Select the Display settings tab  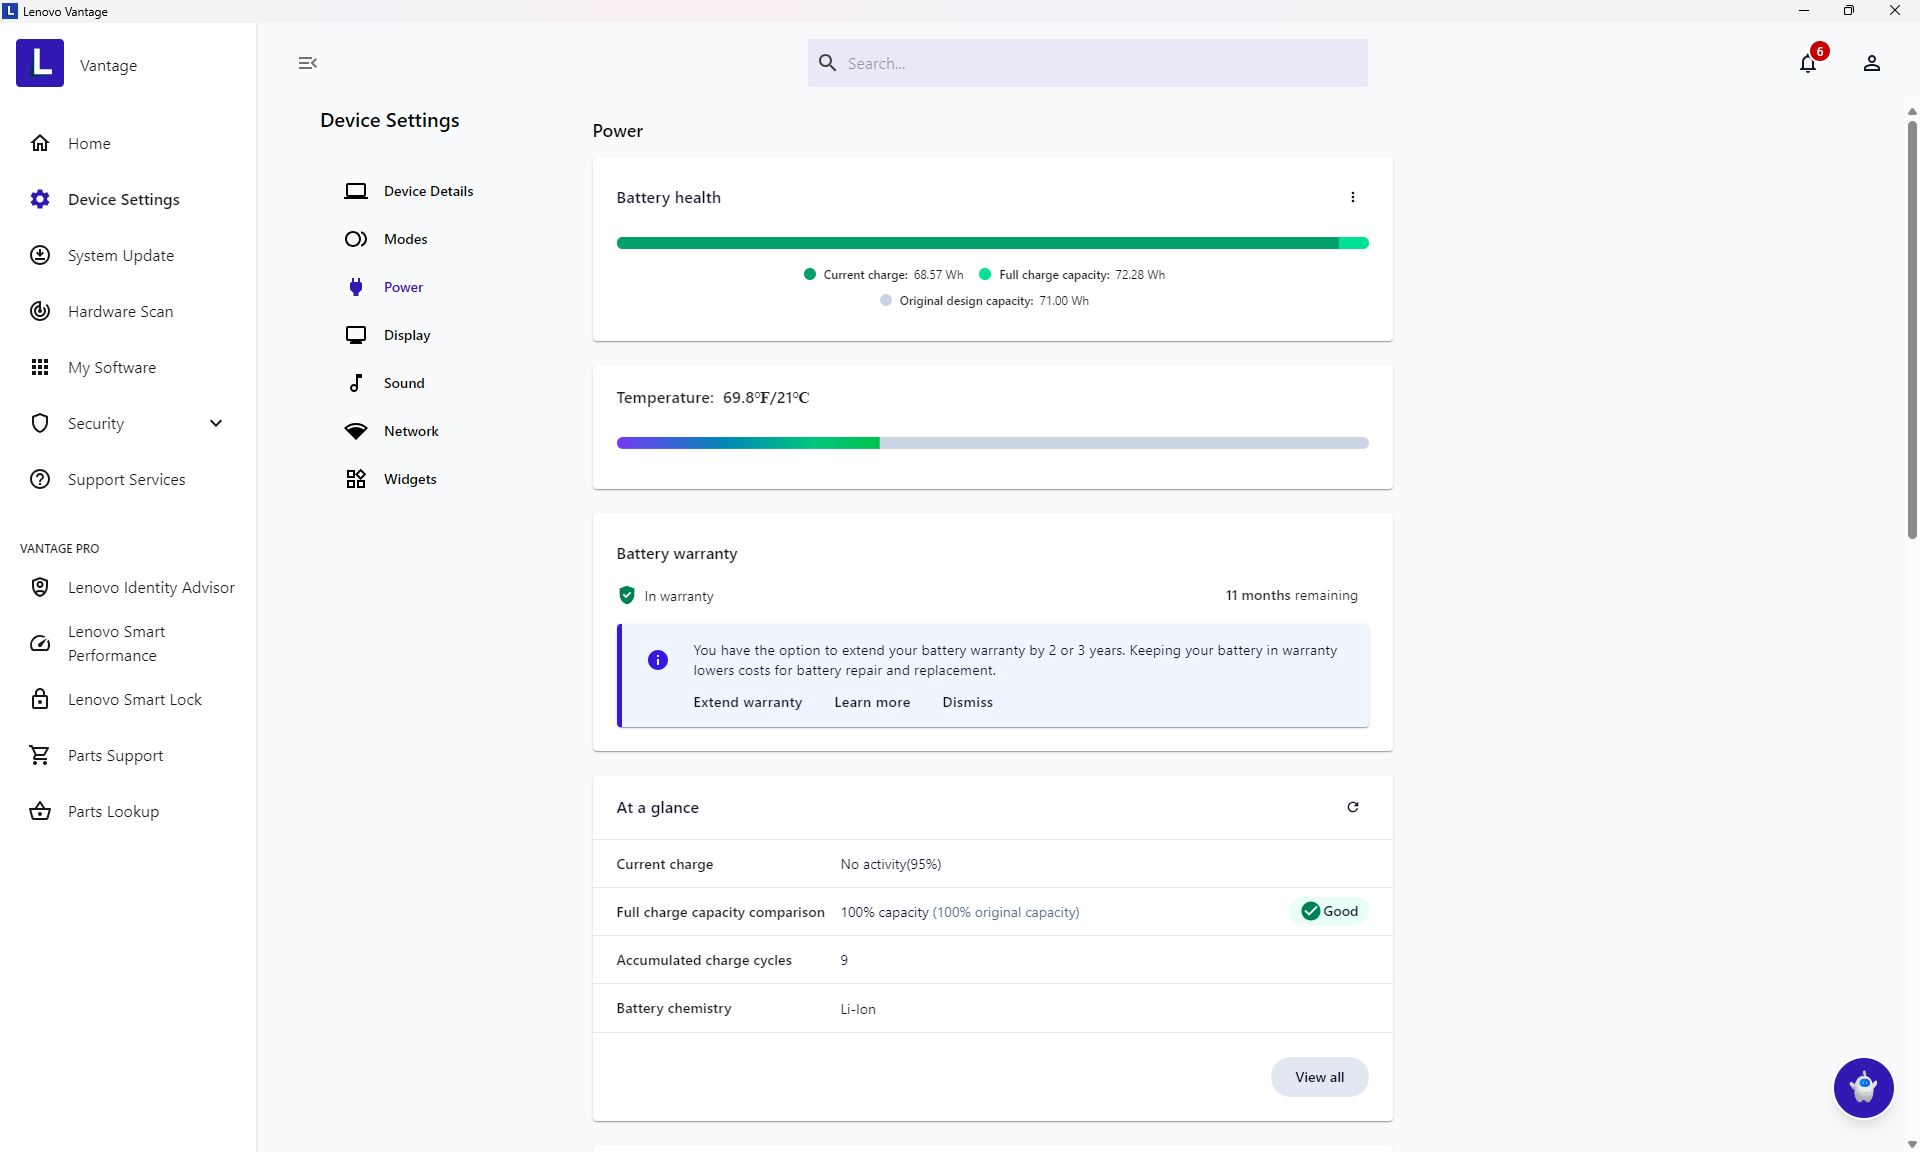[407, 335]
